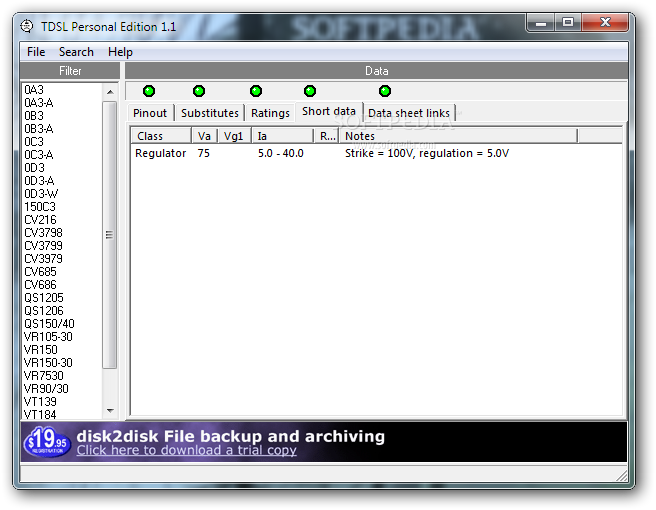The width and height of the screenshot is (656, 510).
Task: Click 'Click here to download a trial copy' link
Action: [187, 450]
